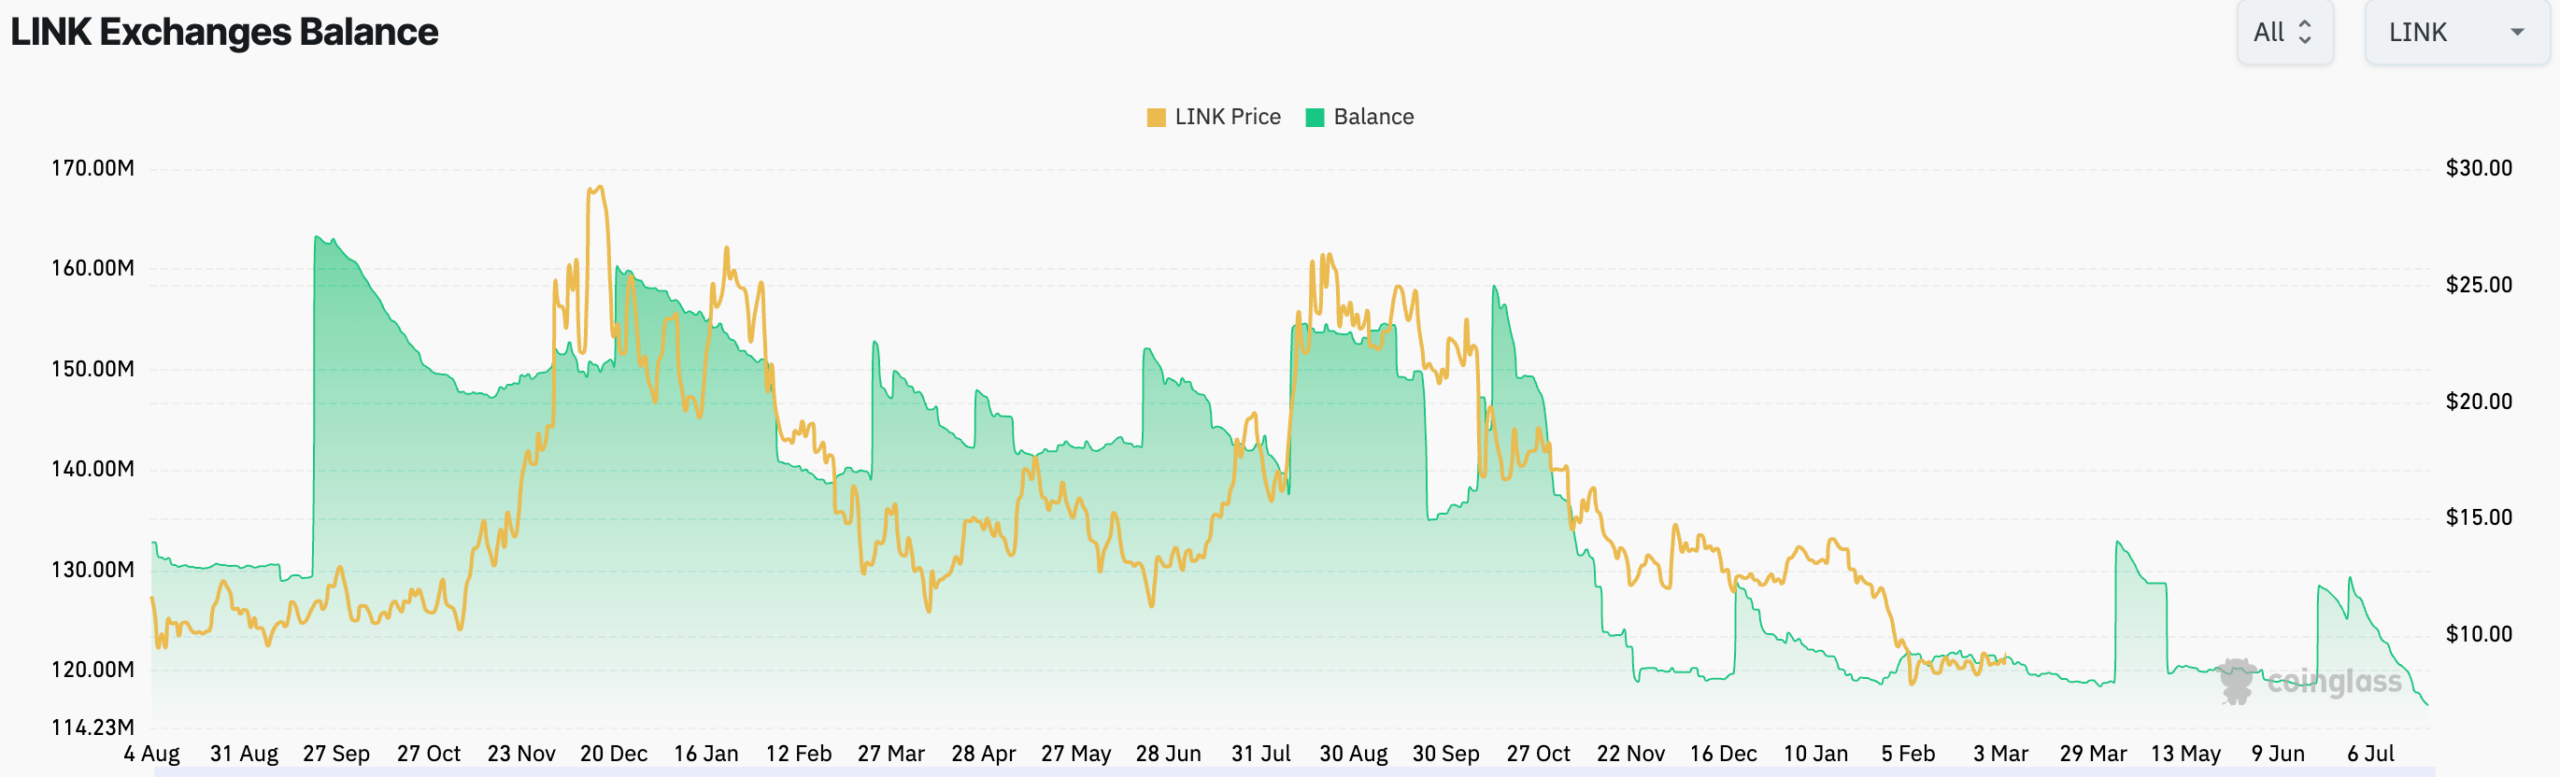
Task: Toggle the LINK Price legend series
Action: (x=1213, y=117)
